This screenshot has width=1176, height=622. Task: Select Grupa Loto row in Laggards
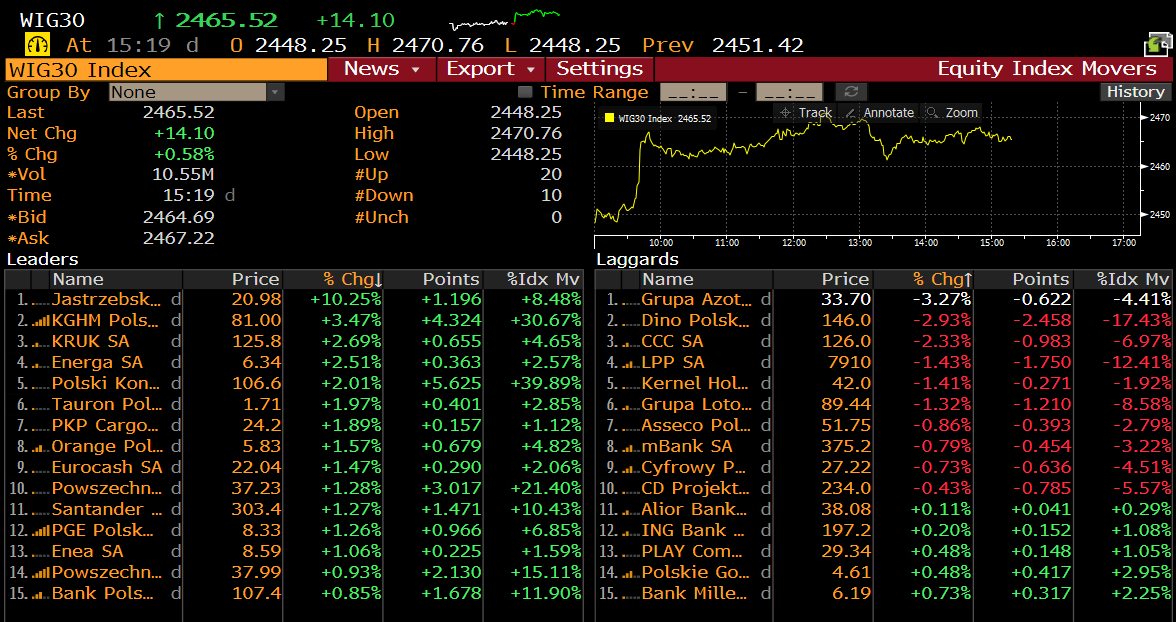tap(884, 404)
